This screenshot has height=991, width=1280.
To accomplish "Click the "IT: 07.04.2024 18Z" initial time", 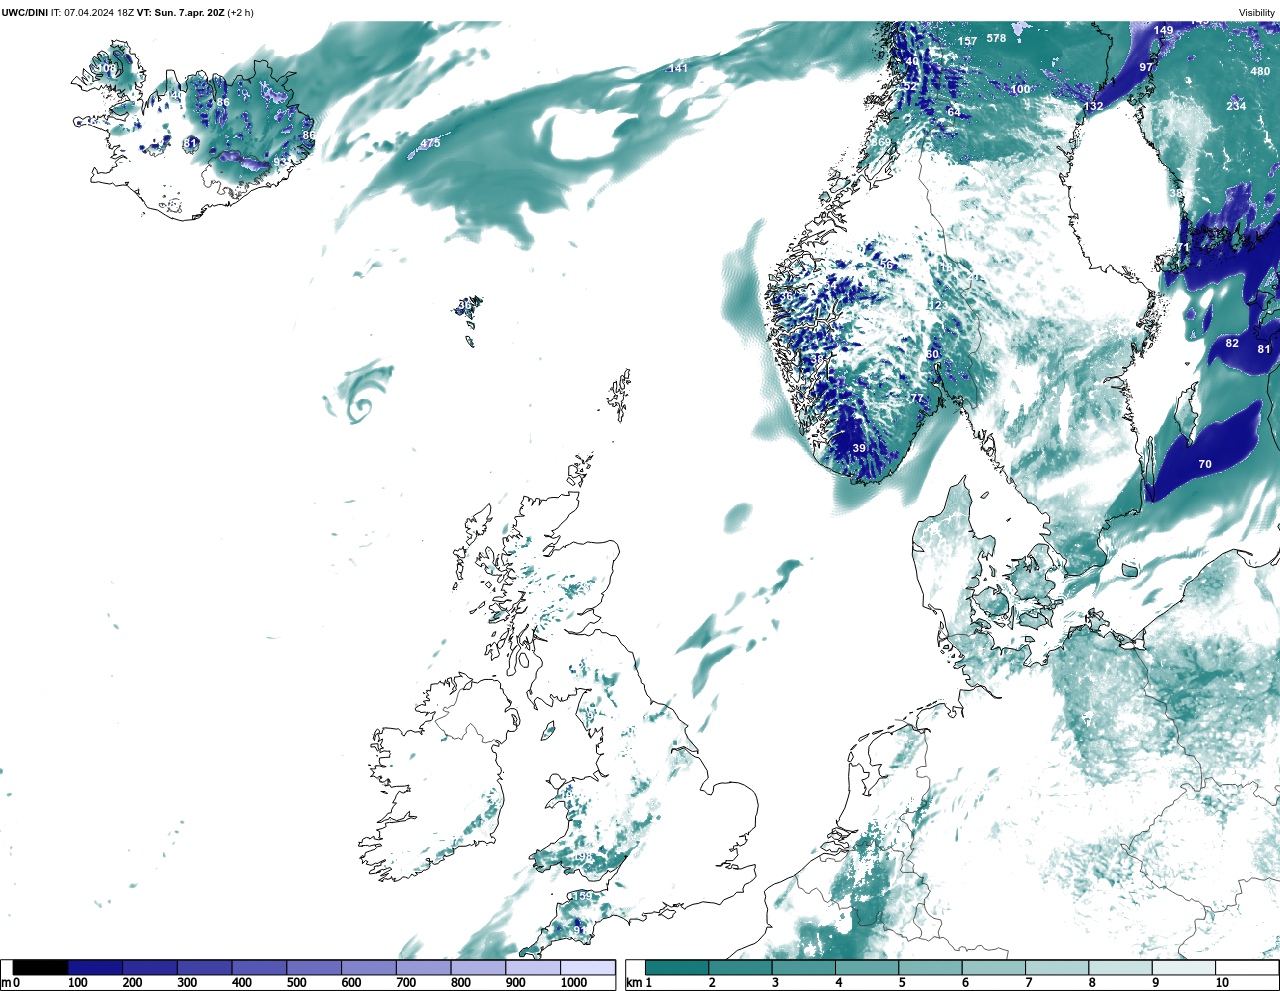I will tap(92, 13).
